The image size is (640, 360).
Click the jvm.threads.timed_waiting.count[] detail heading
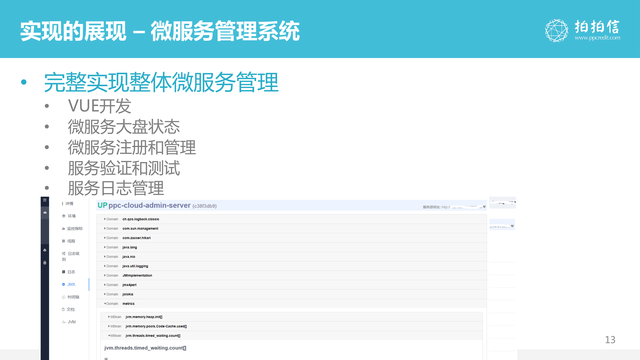tap(145, 348)
